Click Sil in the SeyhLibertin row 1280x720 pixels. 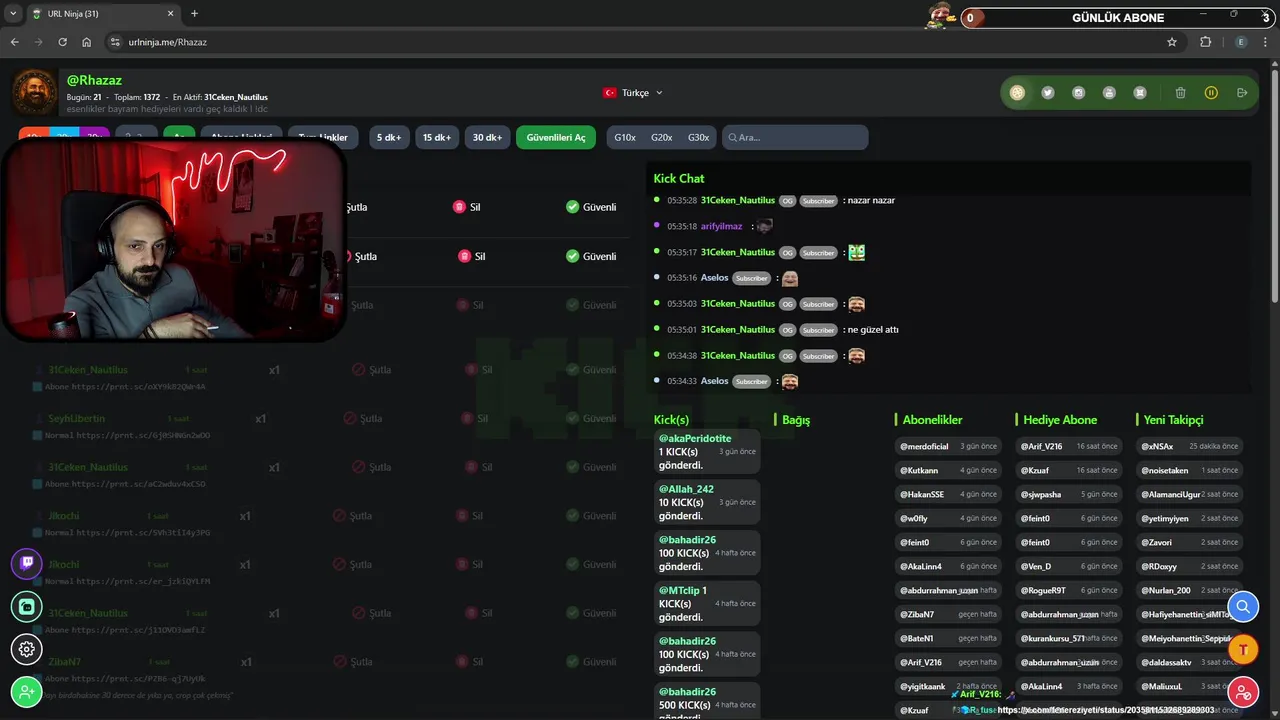473,418
